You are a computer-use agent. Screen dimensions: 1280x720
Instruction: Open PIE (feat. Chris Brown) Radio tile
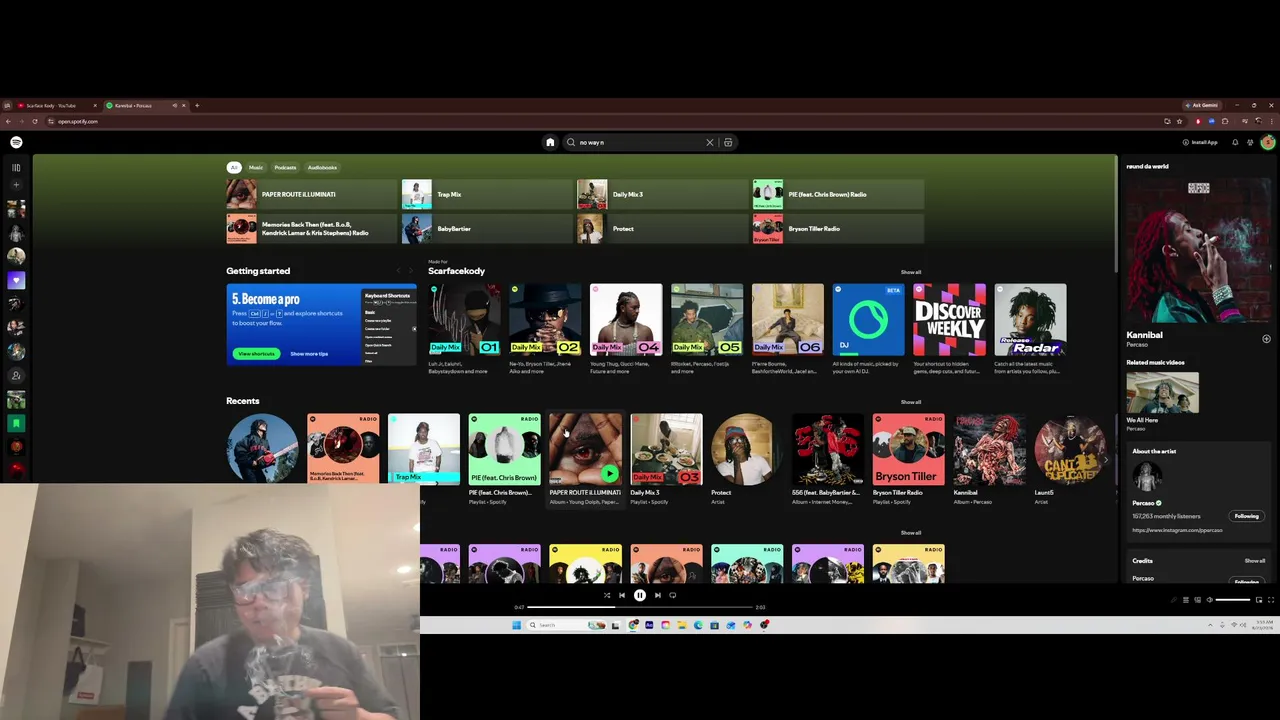(x=838, y=194)
